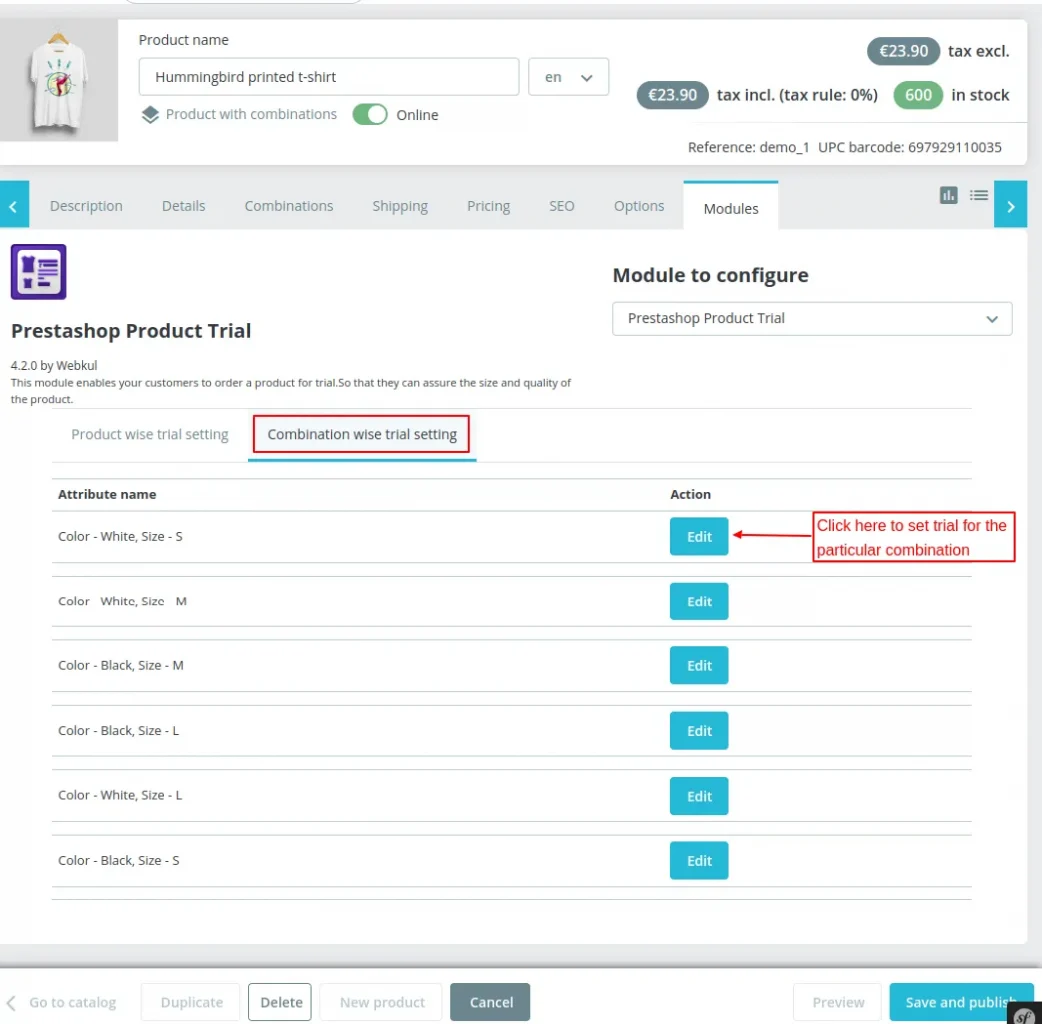The image size is (1042, 1024).
Task: Click Save and publish button
Action: 962,1002
